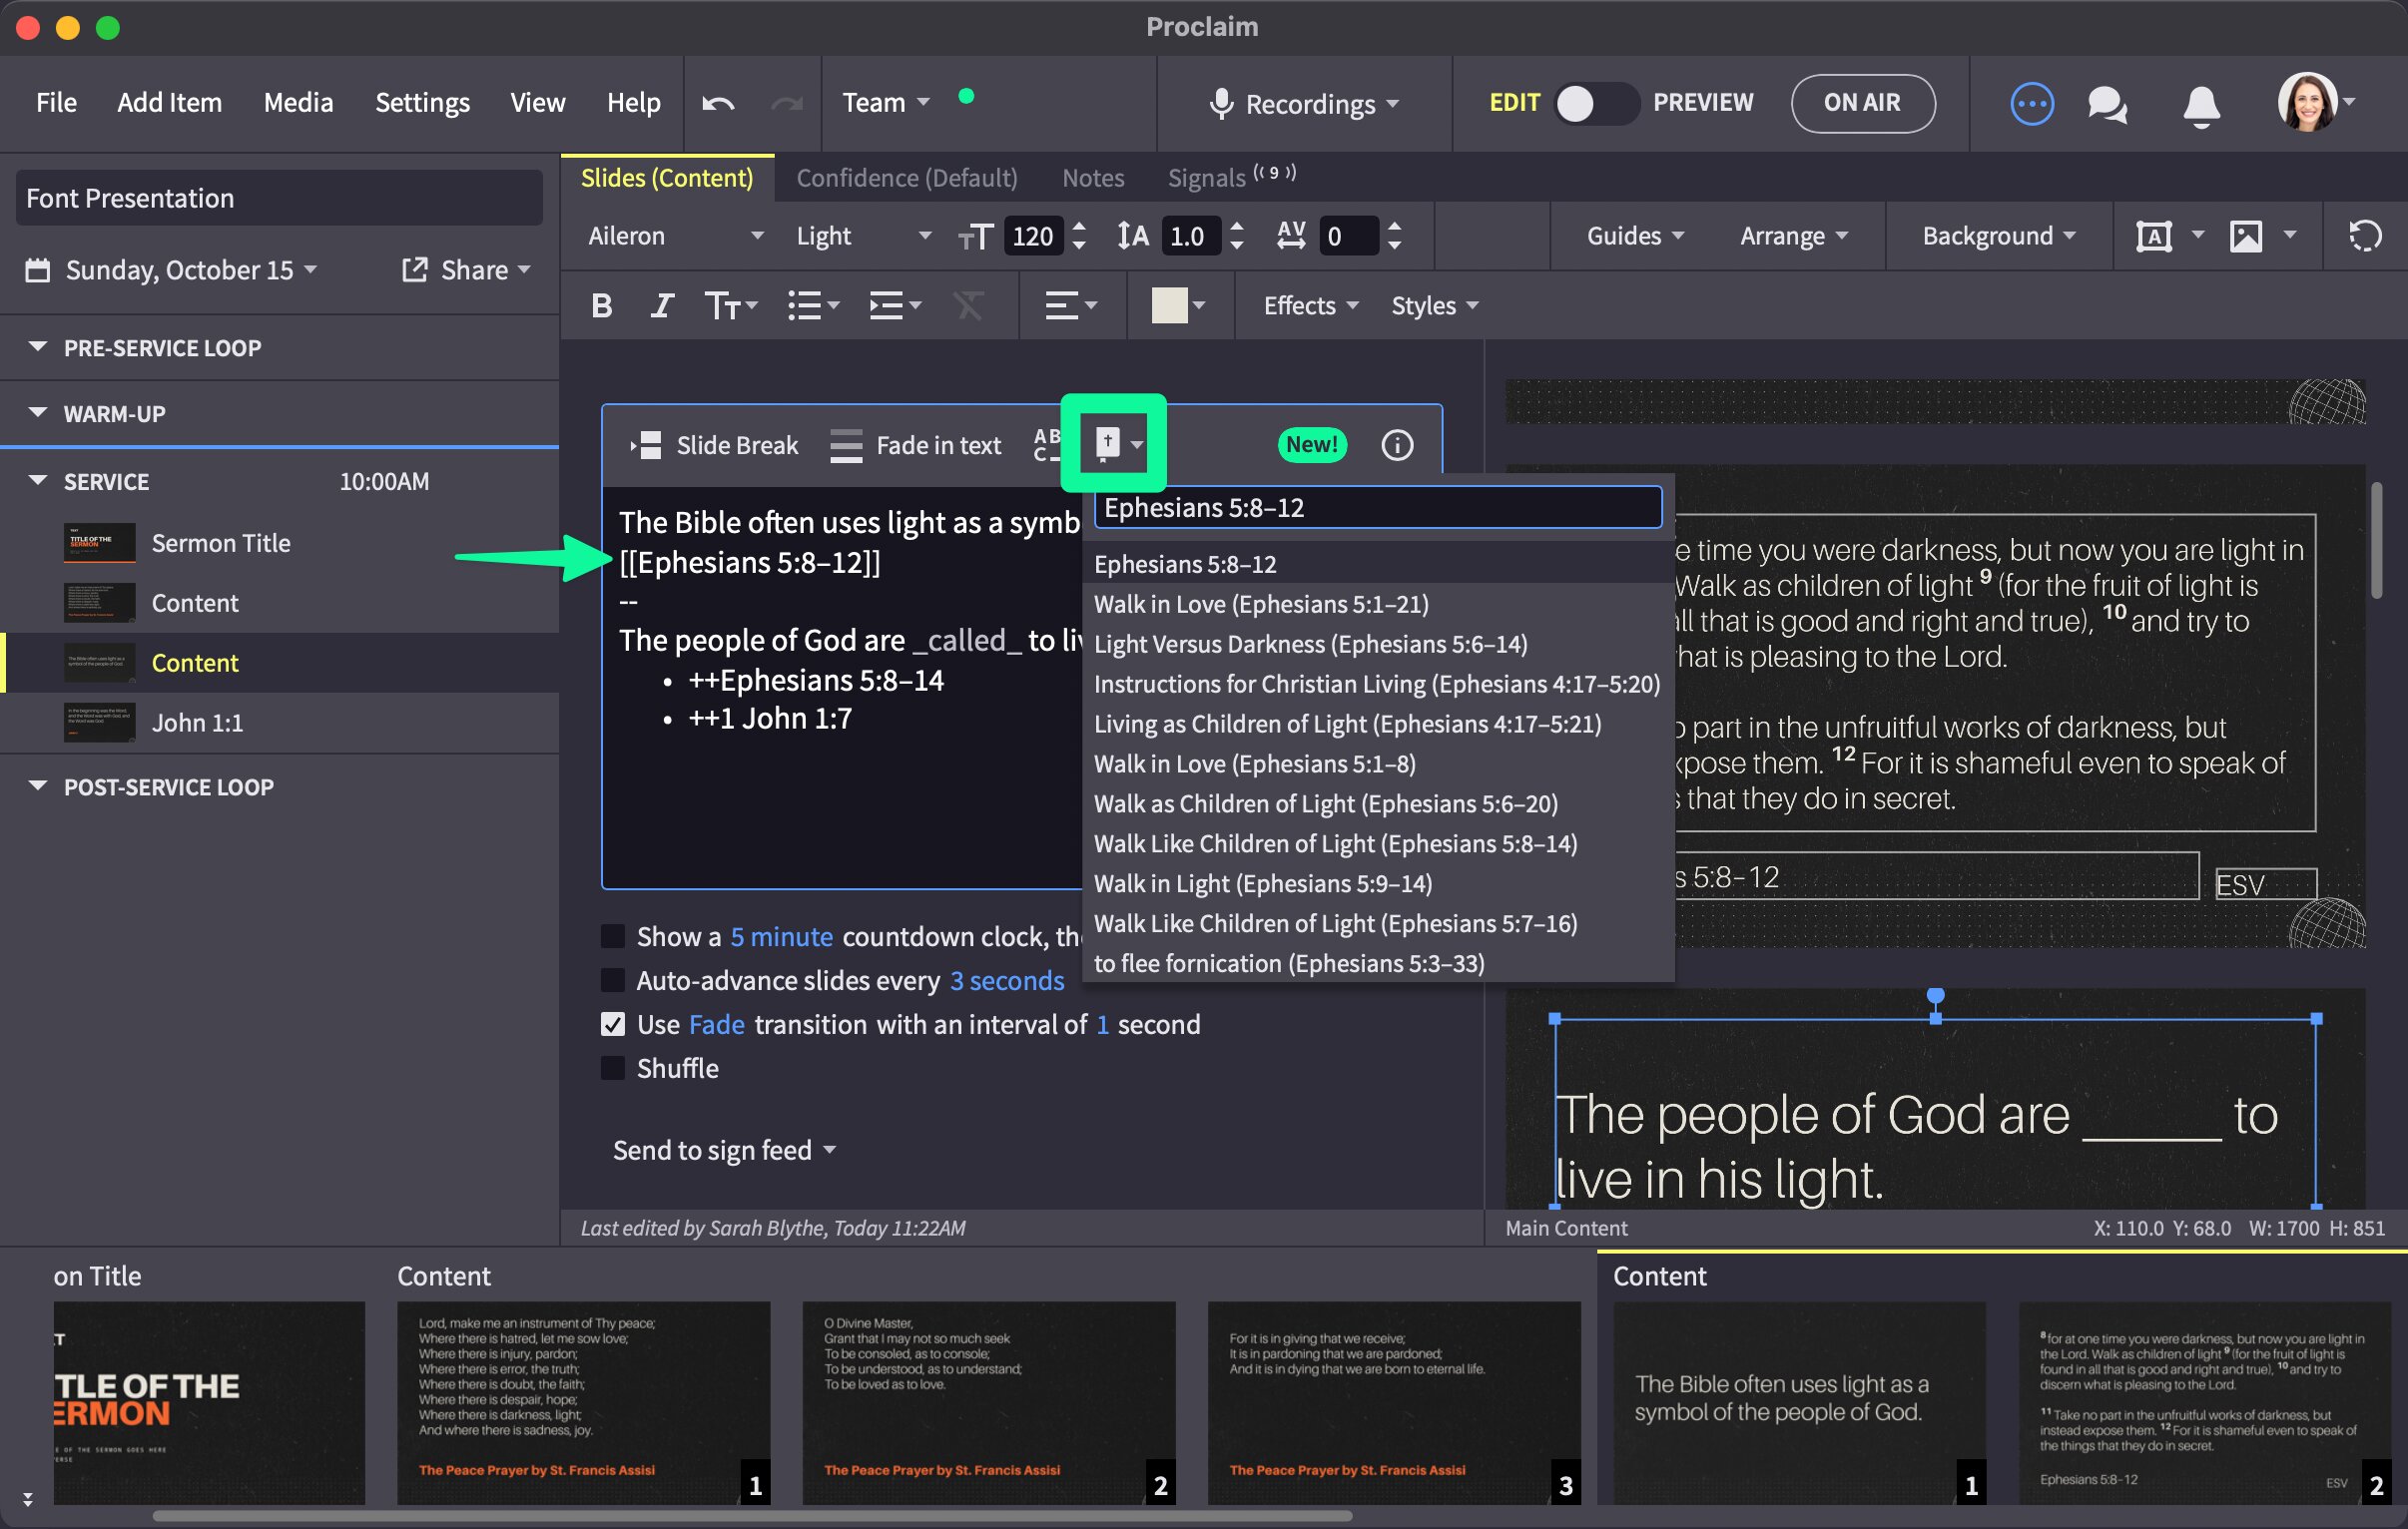The image size is (2408, 1529).
Task: Select the Sermon Title item in service list
Action: 279,543
